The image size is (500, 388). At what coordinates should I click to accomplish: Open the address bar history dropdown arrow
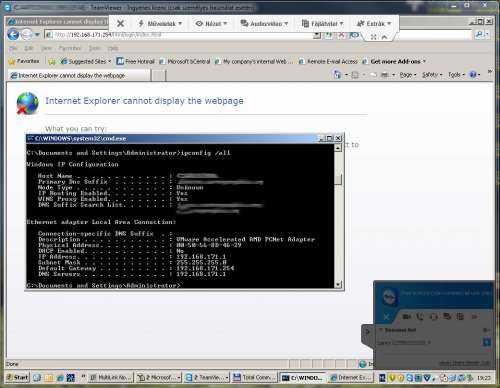317,35
